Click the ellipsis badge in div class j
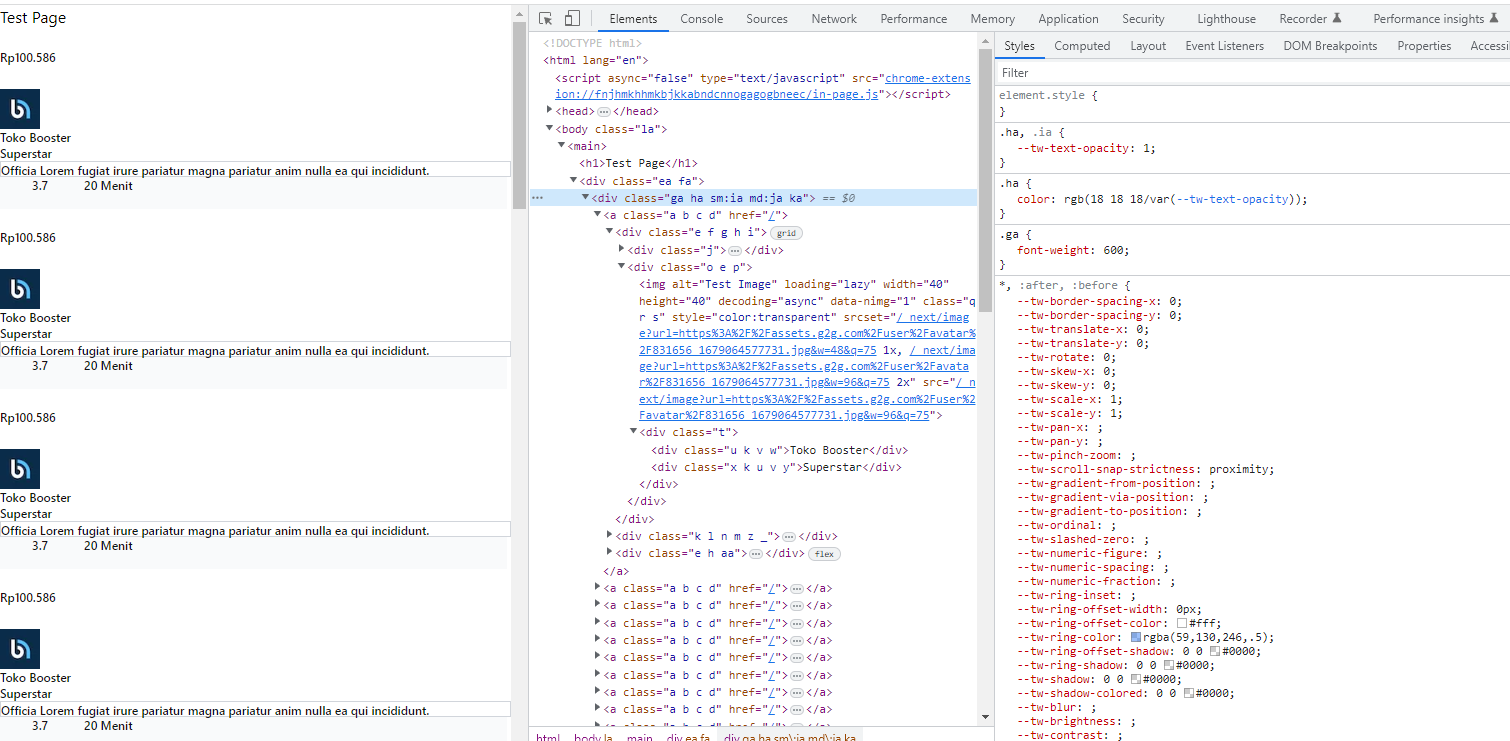This screenshot has width=1510, height=741. [734, 251]
